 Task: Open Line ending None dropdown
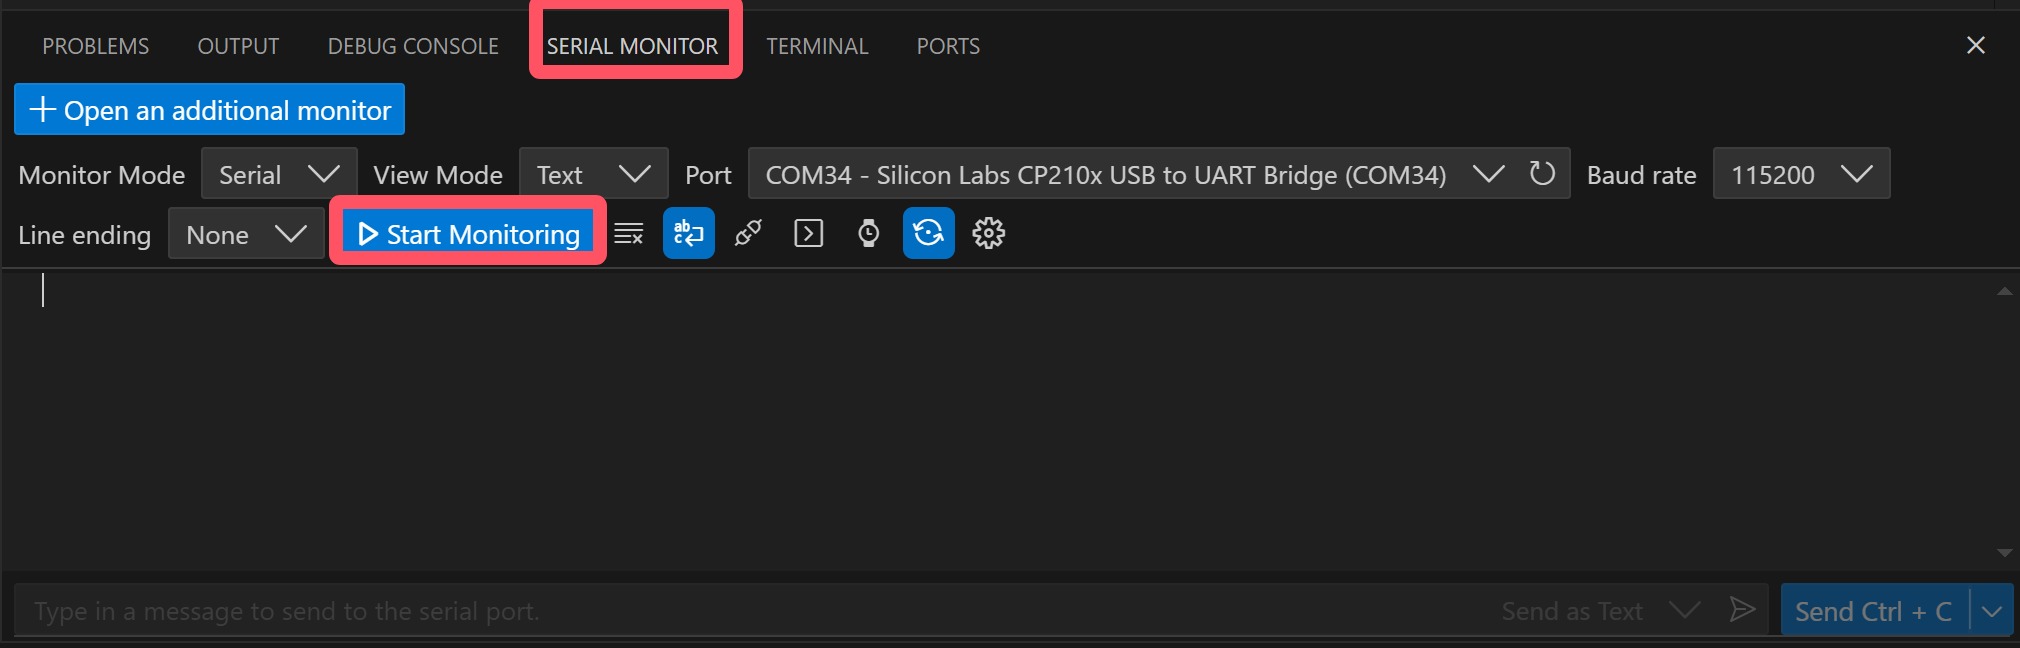tap(246, 234)
